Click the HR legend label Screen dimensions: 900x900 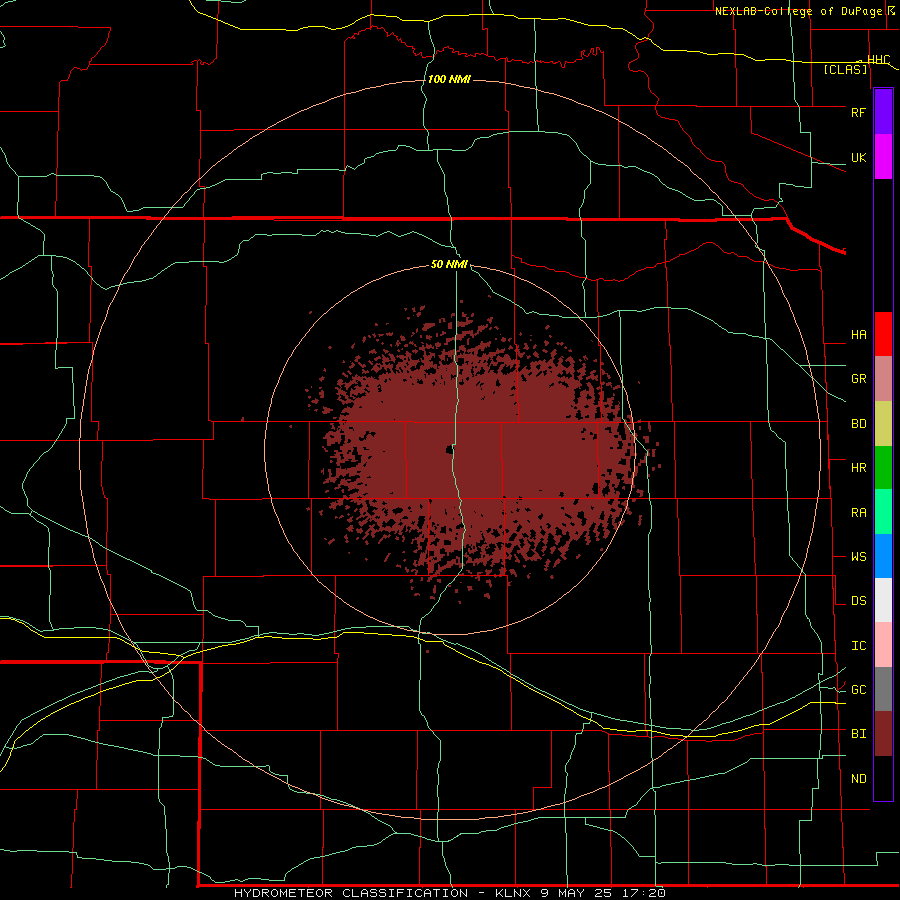pos(859,468)
